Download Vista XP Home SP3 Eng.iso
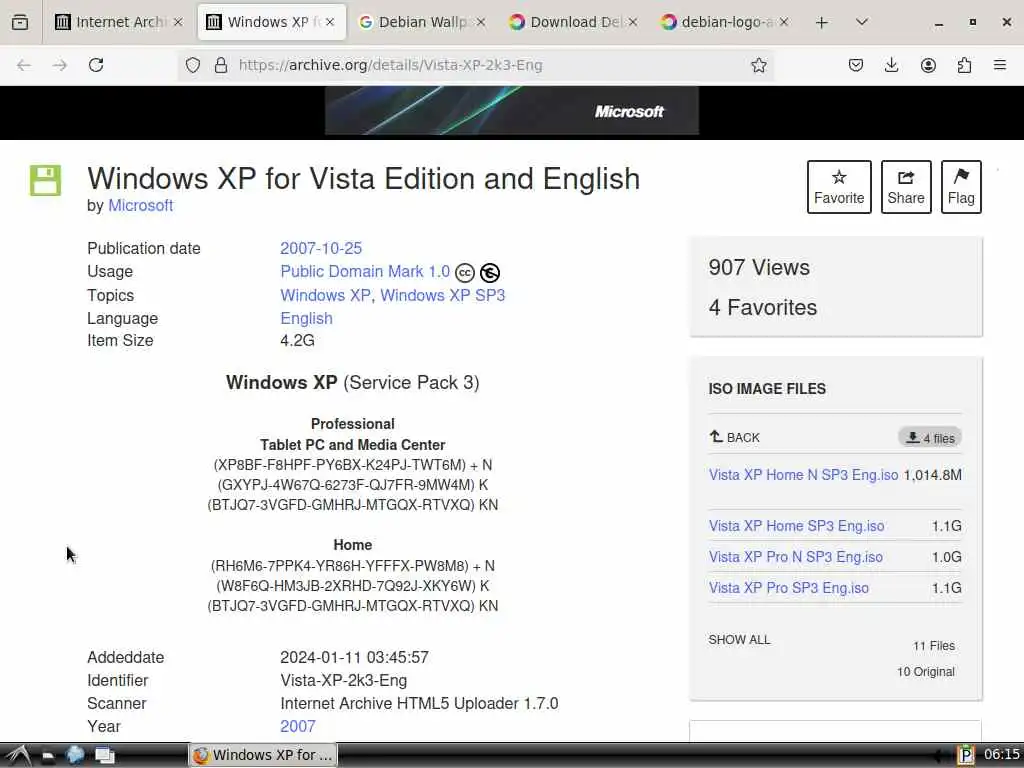Image resolution: width=1024 pixels, height=768 pixels. point(797,526)
